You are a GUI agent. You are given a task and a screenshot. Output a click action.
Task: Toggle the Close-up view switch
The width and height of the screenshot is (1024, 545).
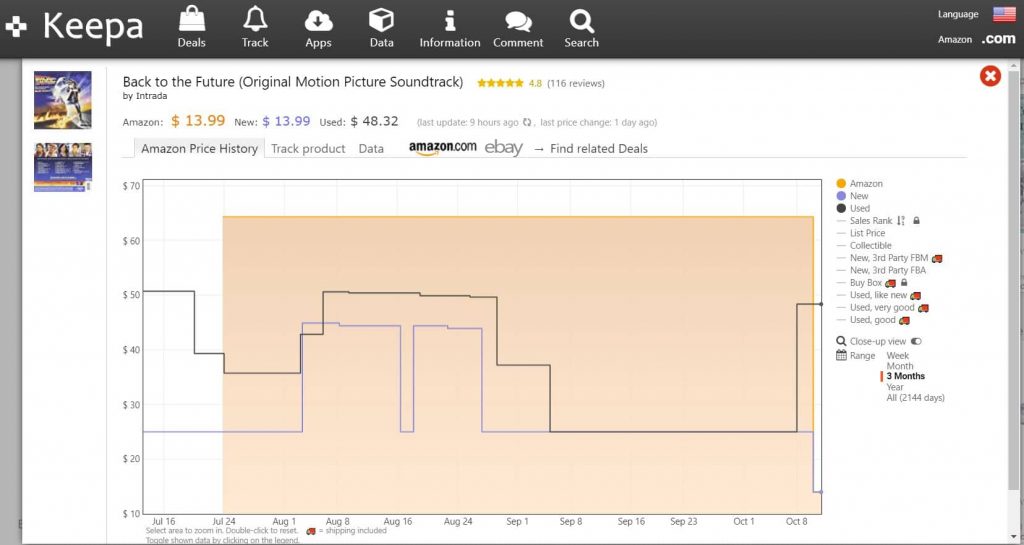(916, 341)
